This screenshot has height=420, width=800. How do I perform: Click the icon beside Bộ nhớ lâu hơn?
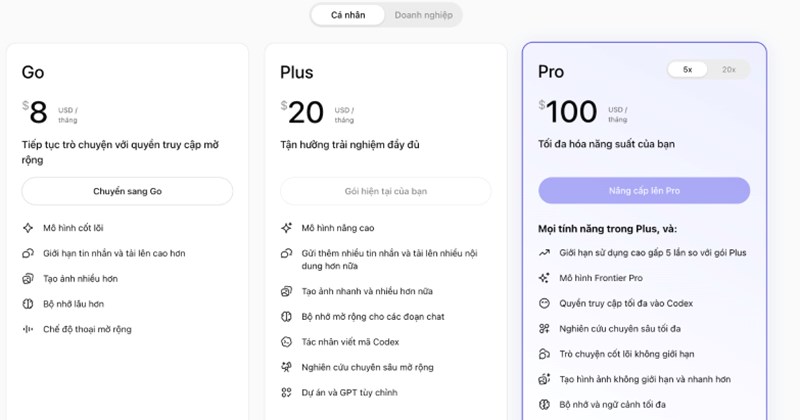pyautogui.click(x=27, y=303)
